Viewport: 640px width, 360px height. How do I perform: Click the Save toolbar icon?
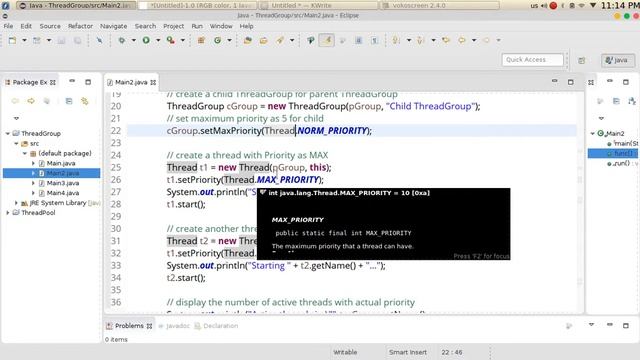coord(61,40)
